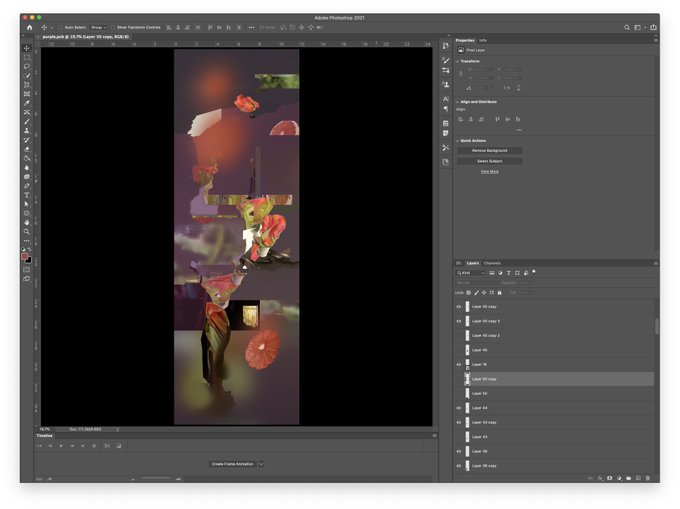Screen dimensions: 680x509
Task: Hide Layer 16 using its eye icon
Action: point(459,365)
